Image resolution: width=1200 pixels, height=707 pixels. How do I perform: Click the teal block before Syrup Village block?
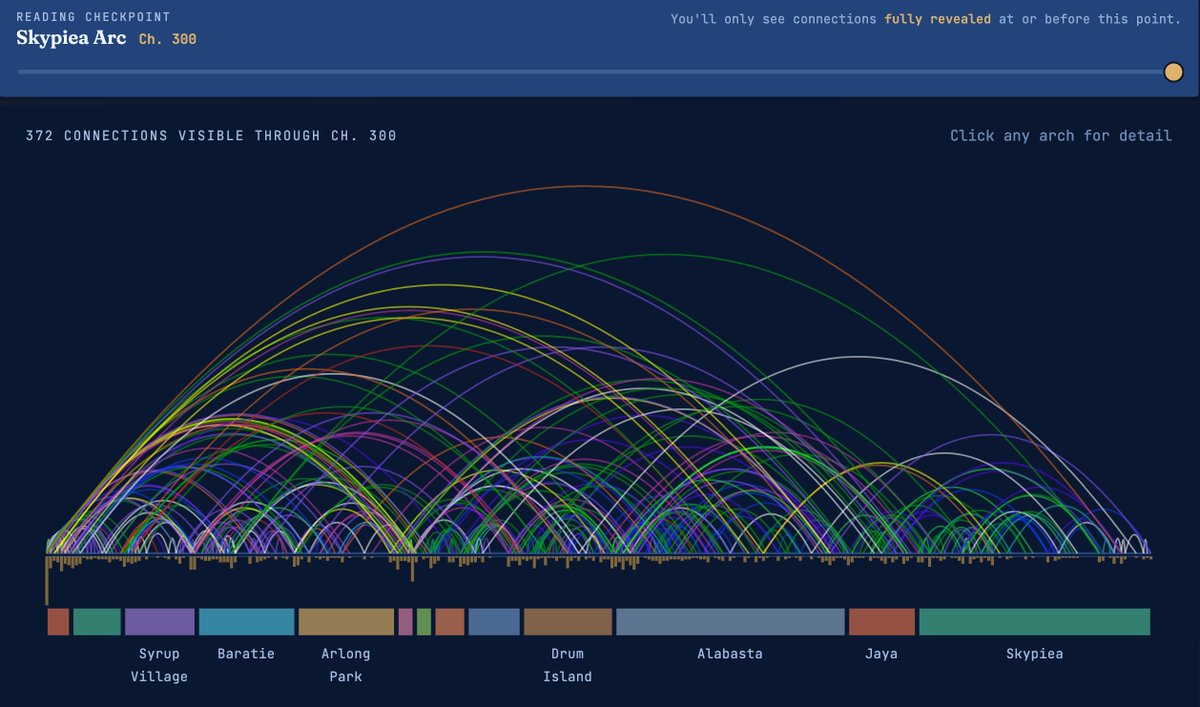point(97,622)
